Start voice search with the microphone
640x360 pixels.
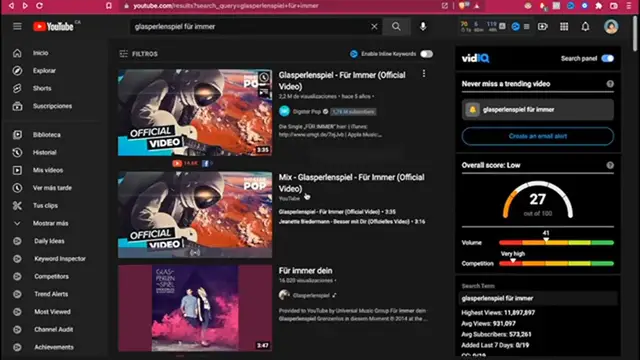tap(423, 27)
